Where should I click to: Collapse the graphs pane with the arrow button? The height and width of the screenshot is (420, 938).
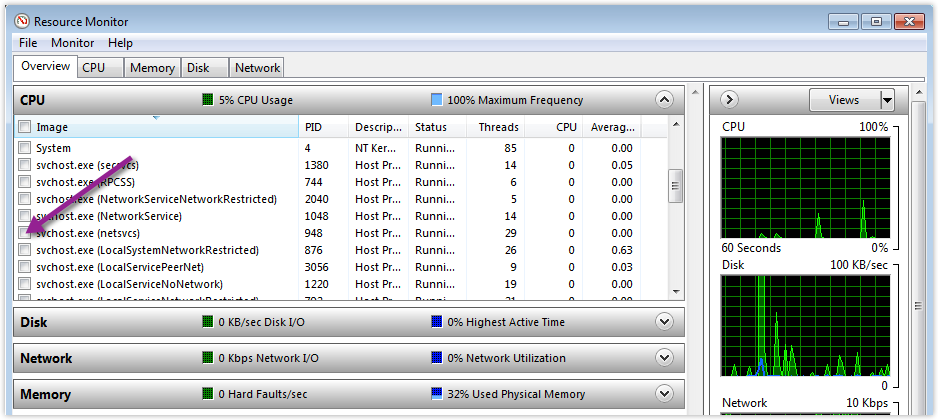click(729, 100)
